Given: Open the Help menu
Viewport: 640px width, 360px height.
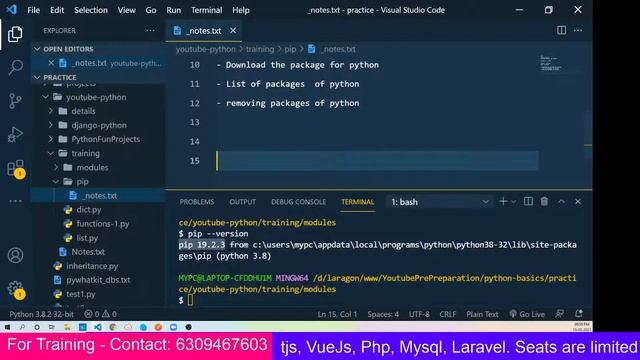Looking at the screenshot, I should [241, 10].
